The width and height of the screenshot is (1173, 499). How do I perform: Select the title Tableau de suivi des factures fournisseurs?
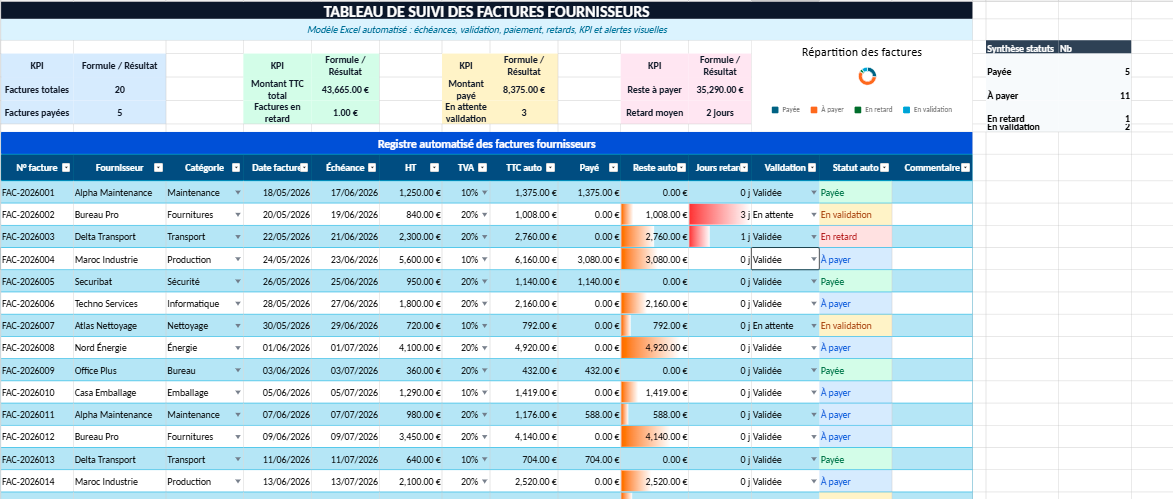(x=486, y=10)
